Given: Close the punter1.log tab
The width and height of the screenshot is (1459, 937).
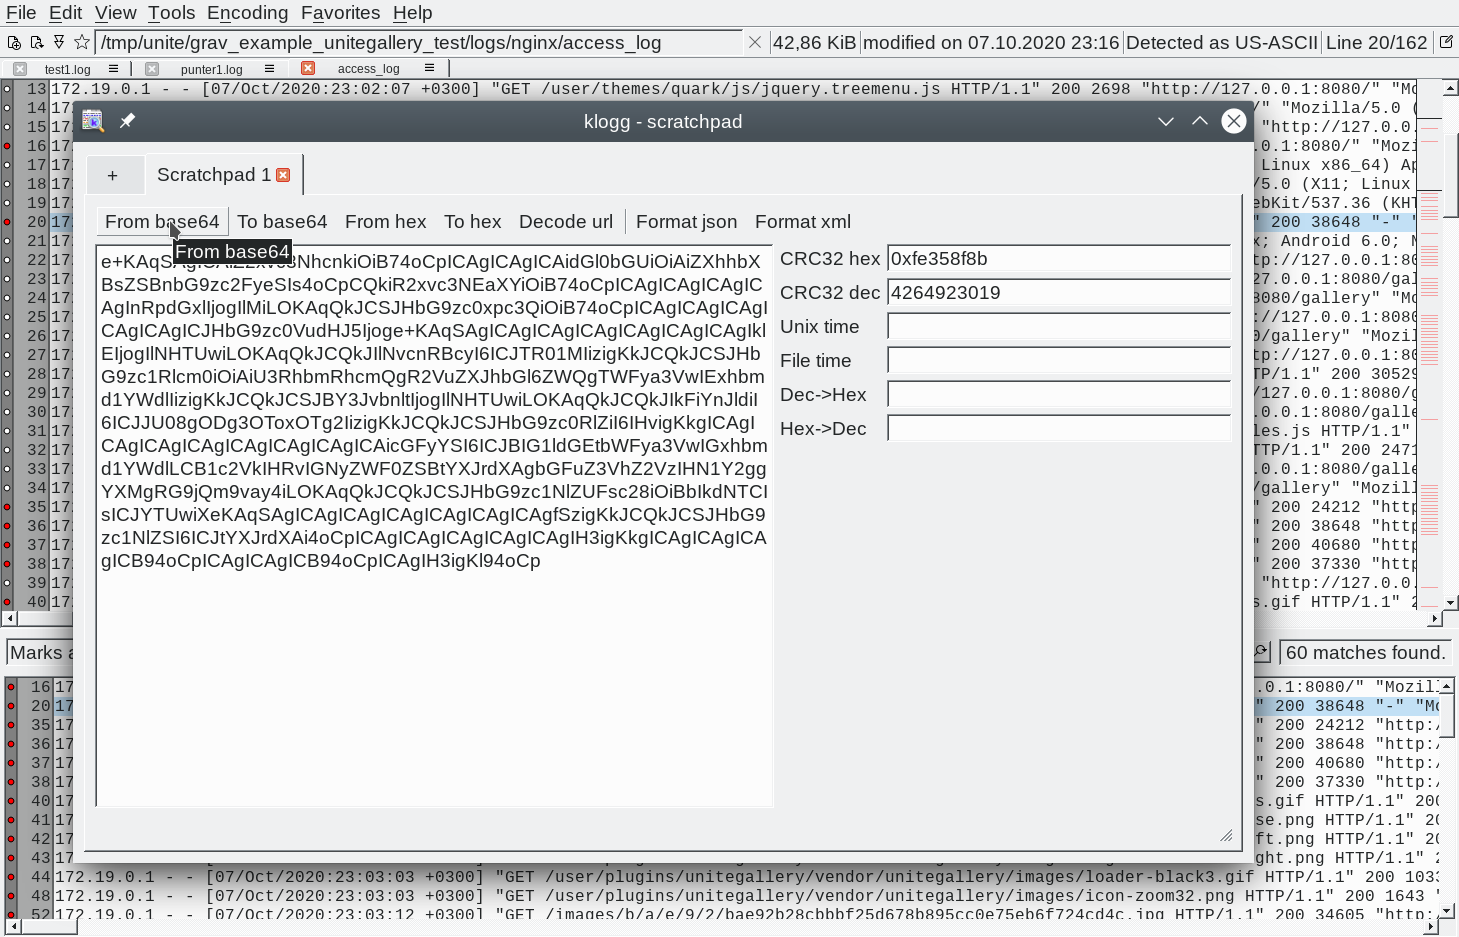Looking at the screenshot, I should point(152,69).
